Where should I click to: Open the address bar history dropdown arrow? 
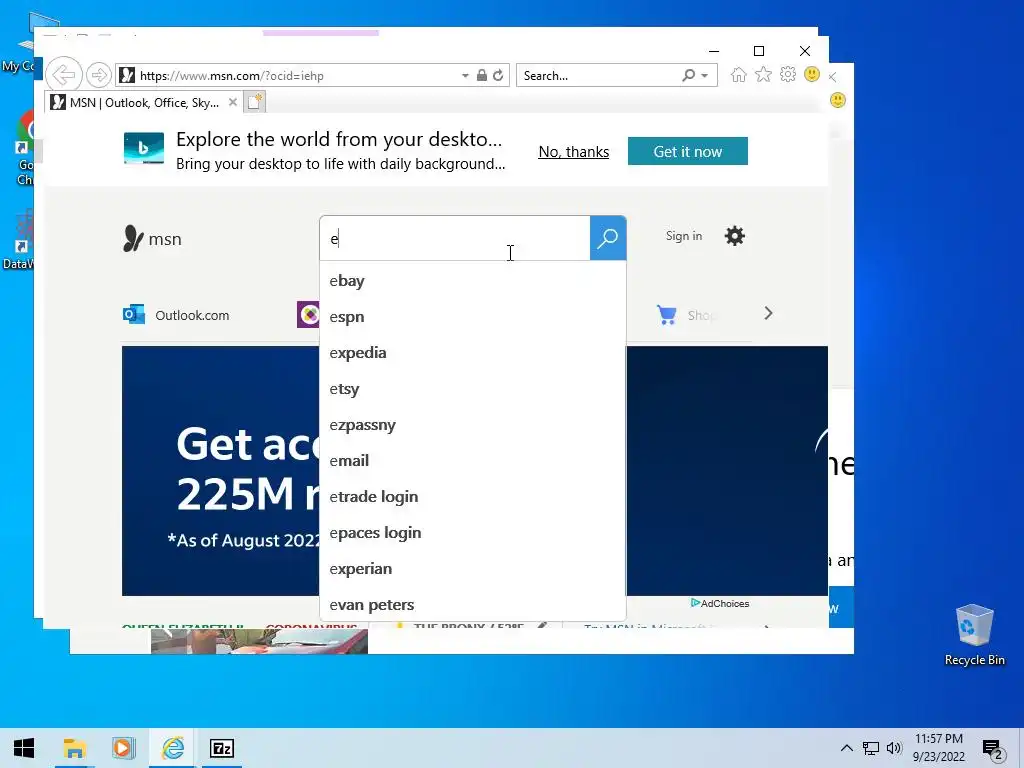point(465,76)
